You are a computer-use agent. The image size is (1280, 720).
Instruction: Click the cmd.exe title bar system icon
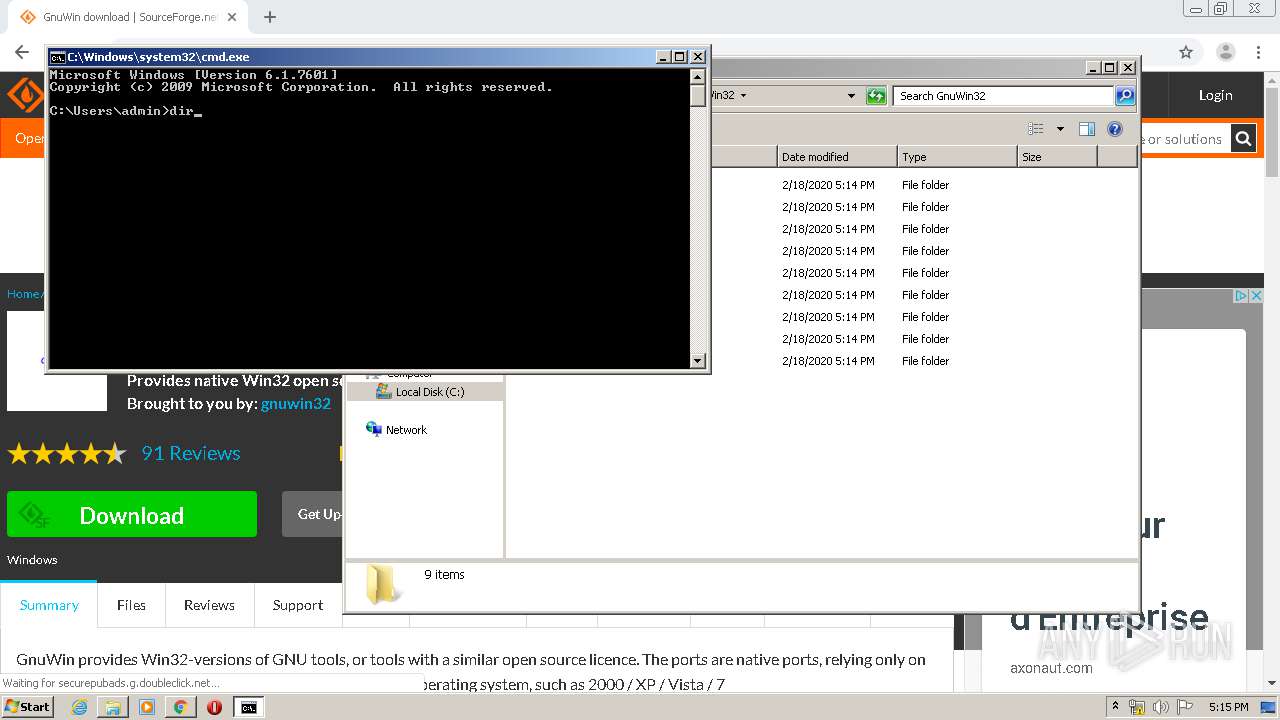tap(57, 57)
